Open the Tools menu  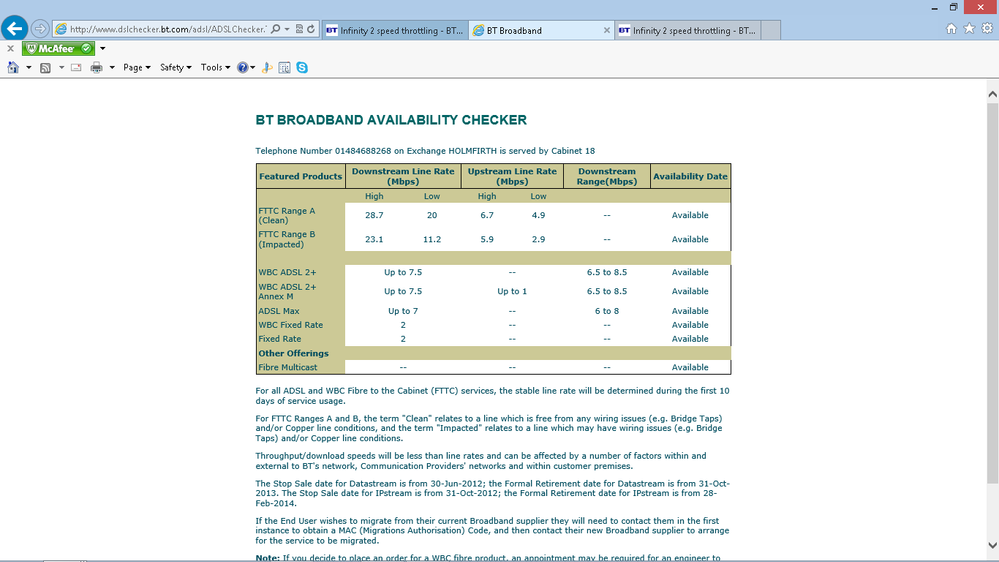[x=215, y=68]
